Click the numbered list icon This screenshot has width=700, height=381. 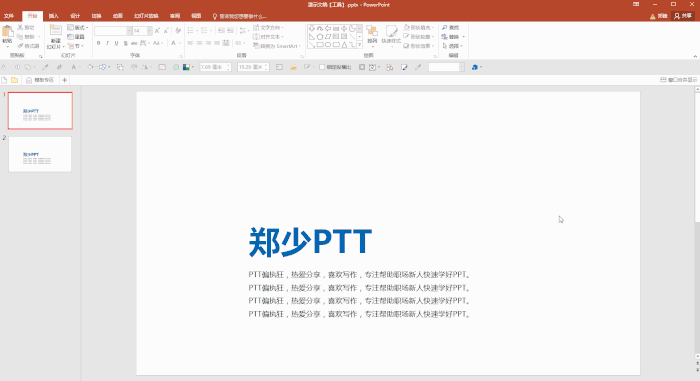205,31
